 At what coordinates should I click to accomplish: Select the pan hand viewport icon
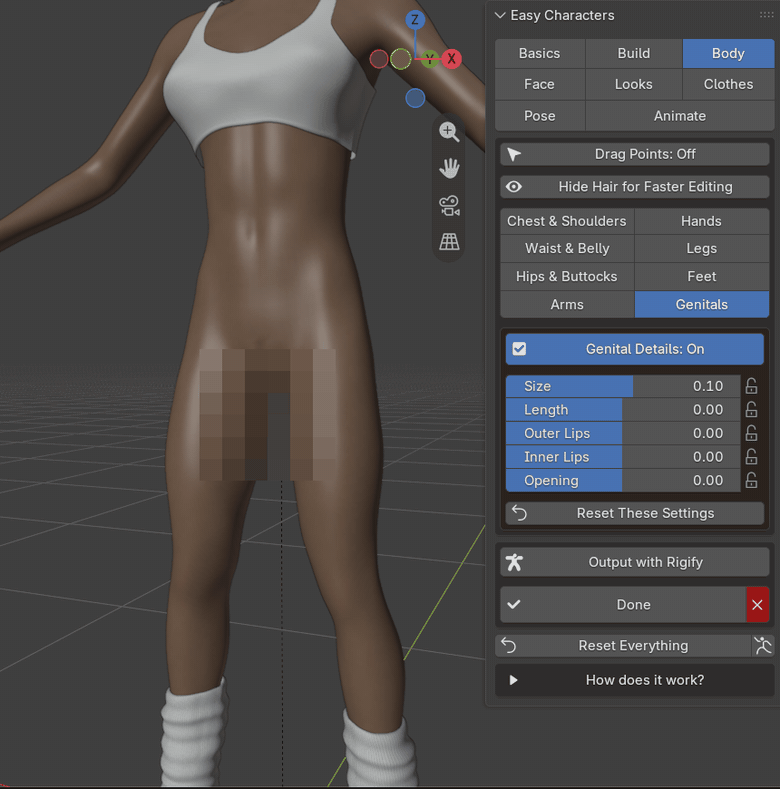click(449, 169)
